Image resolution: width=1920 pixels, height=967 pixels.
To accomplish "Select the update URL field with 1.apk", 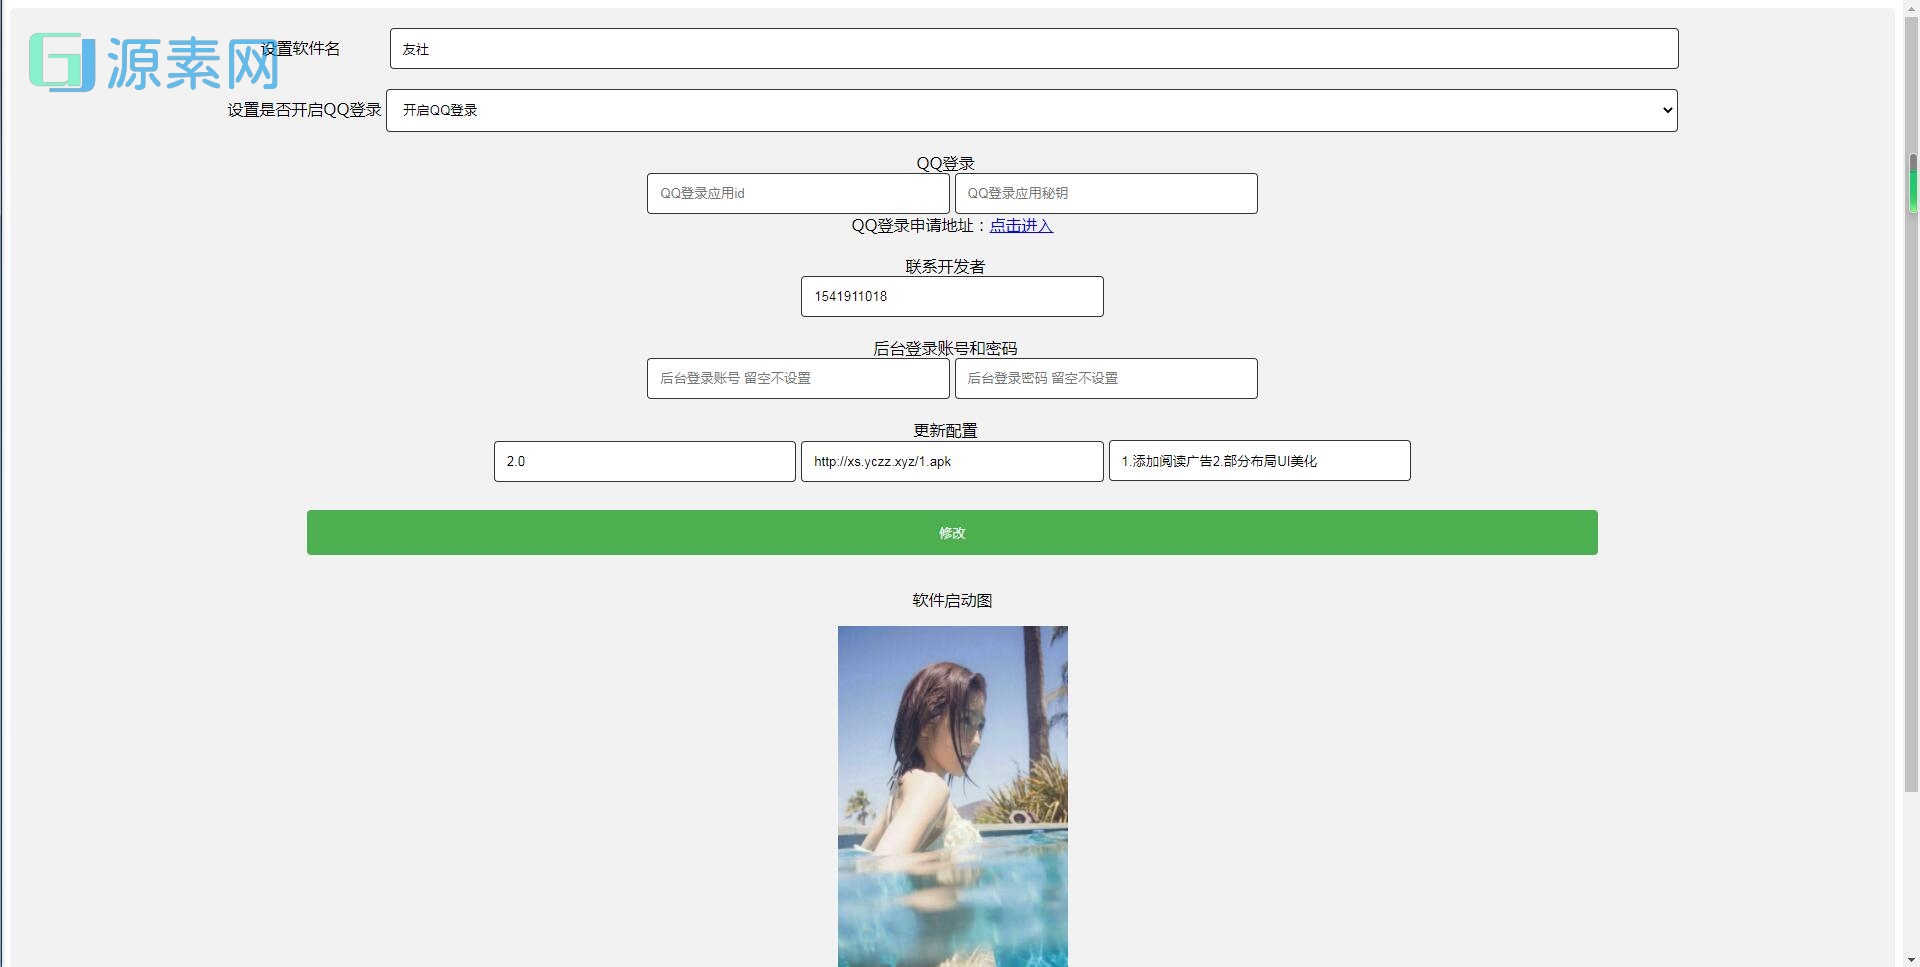I will [951, 461].
